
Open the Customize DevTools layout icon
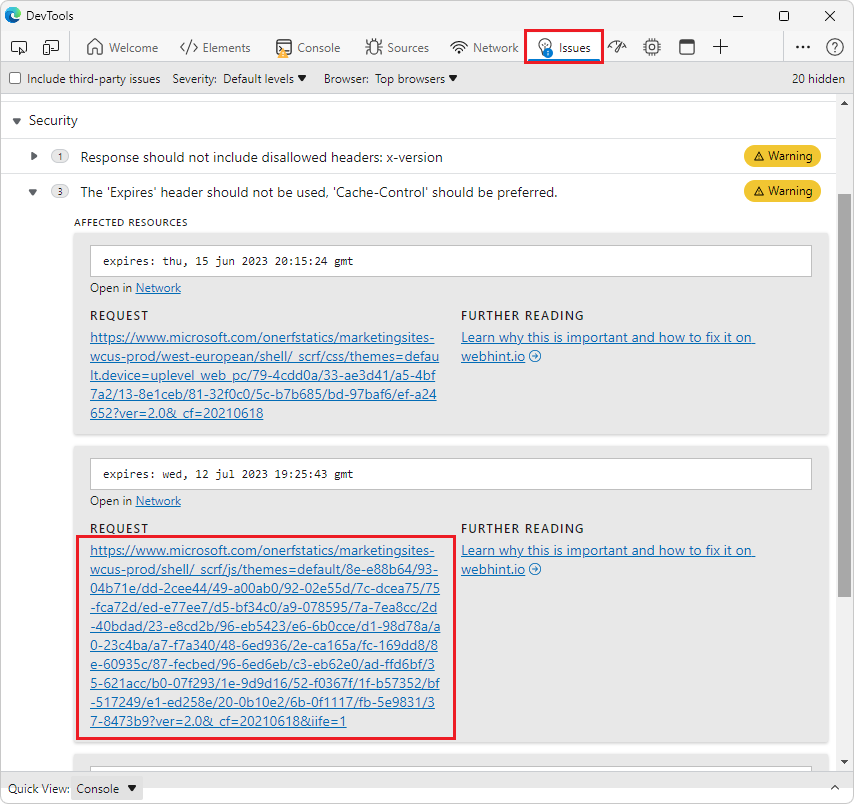686,46
